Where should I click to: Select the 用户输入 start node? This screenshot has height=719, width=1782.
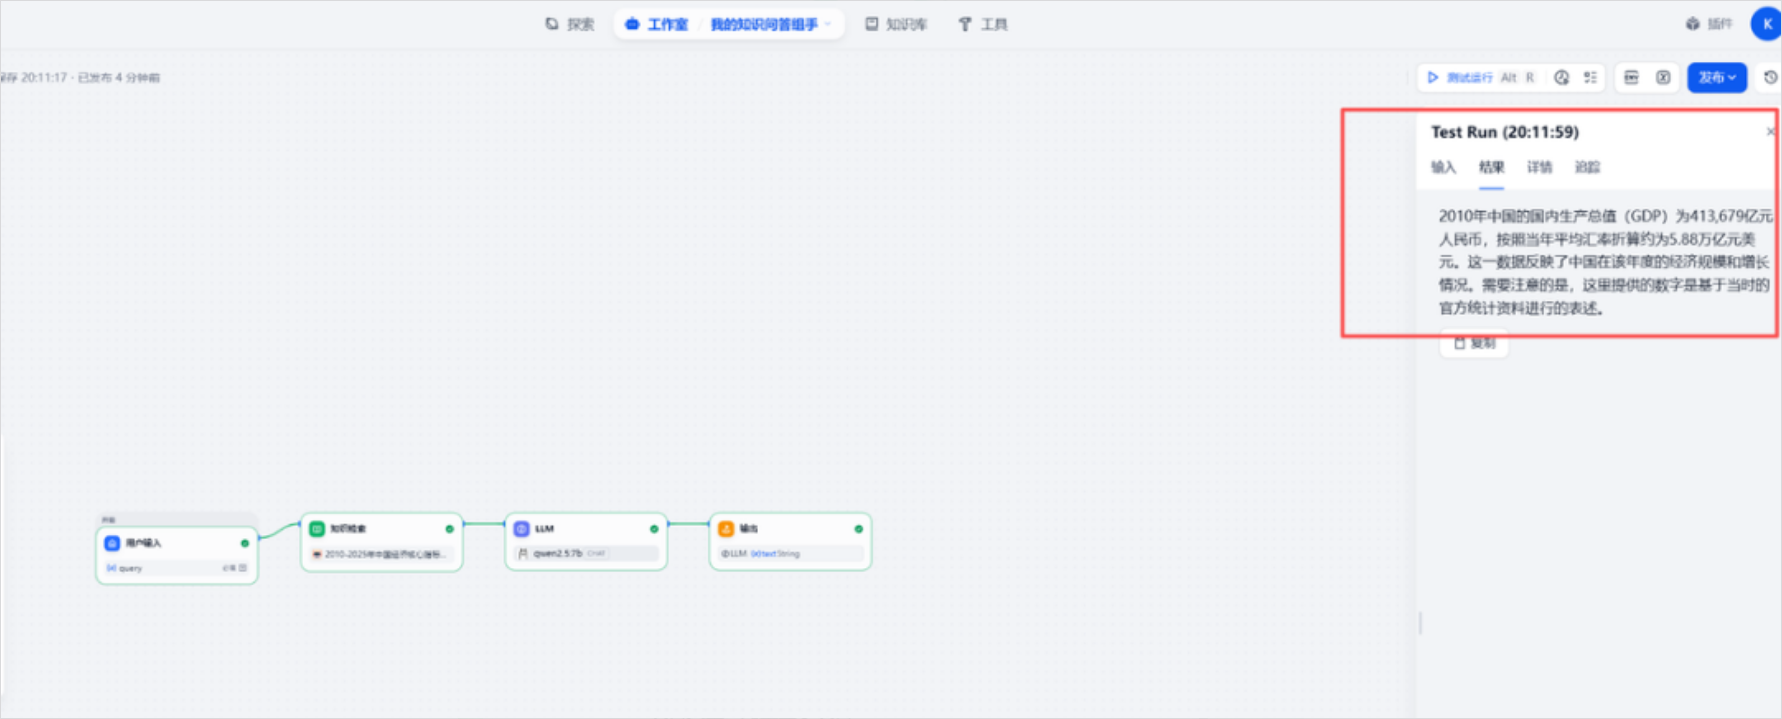177,555
